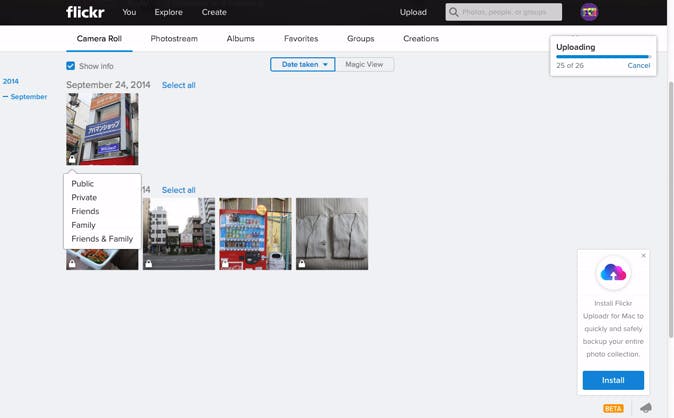
Task: Switch to the Groups tab
Action: tap(361, 39)
